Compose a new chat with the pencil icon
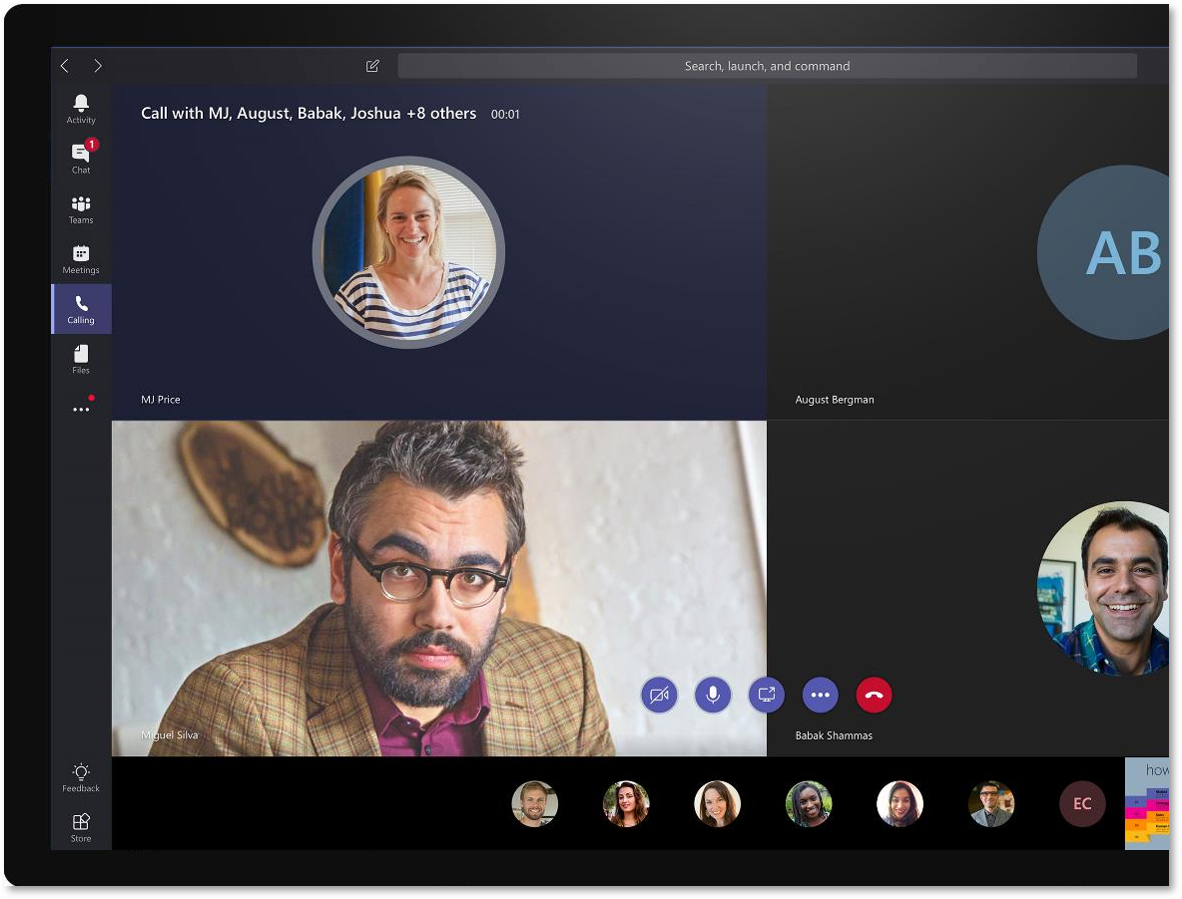This screenshot has height=899, width=1182. coord(372,65)
